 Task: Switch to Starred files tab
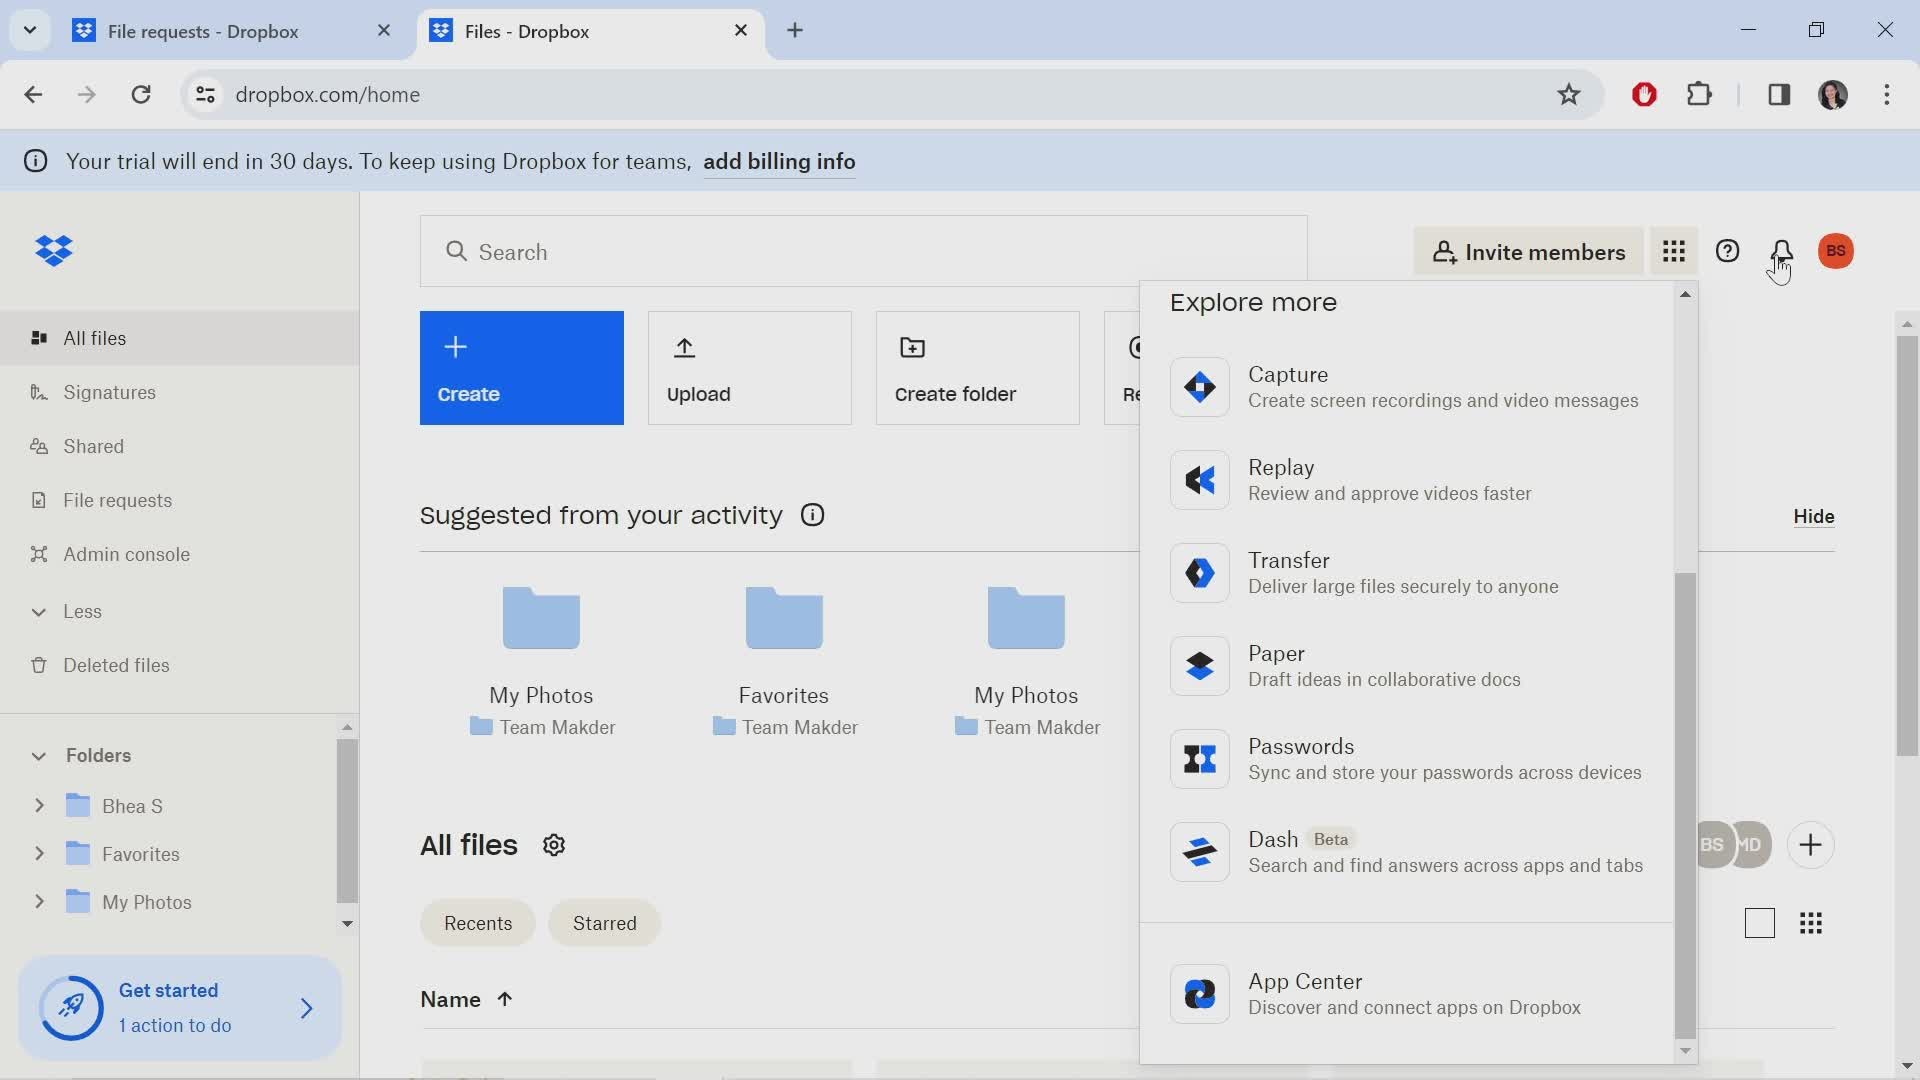tap(604, 922)
